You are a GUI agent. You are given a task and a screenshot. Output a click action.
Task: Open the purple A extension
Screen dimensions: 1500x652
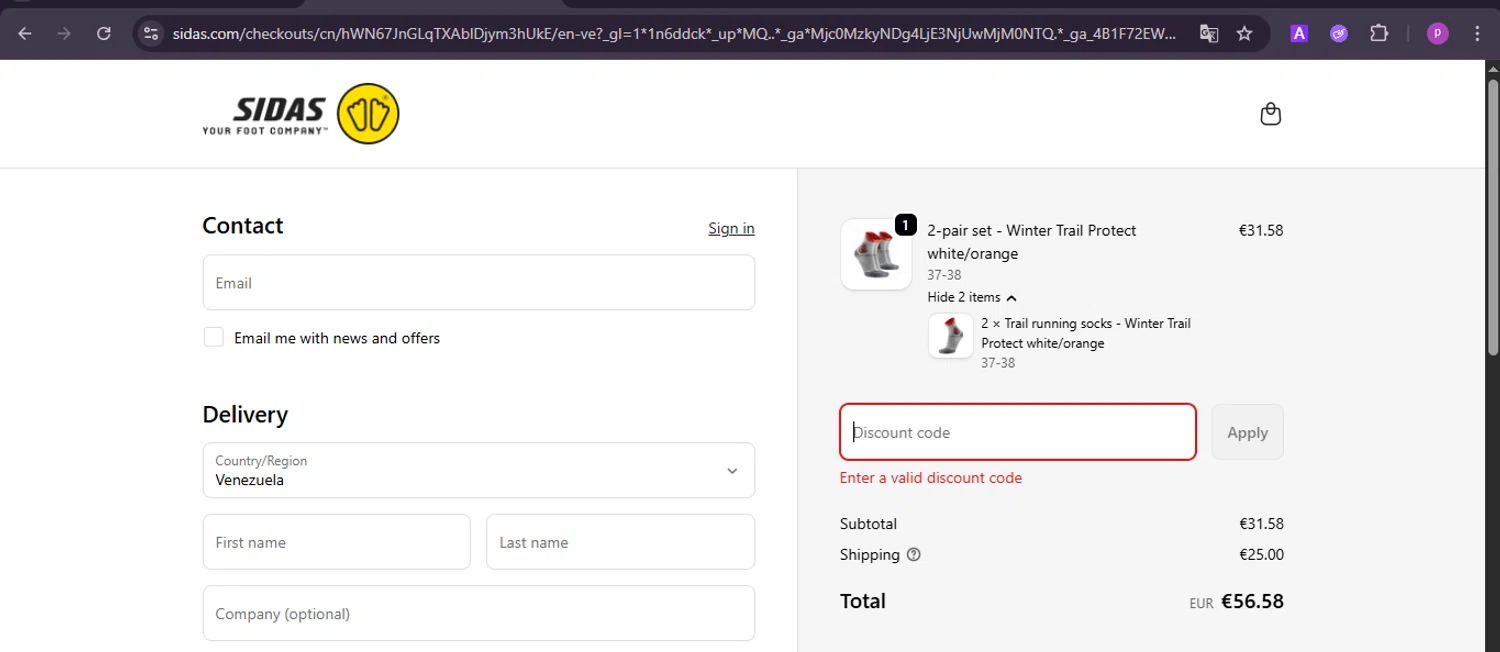point(1299,34)
